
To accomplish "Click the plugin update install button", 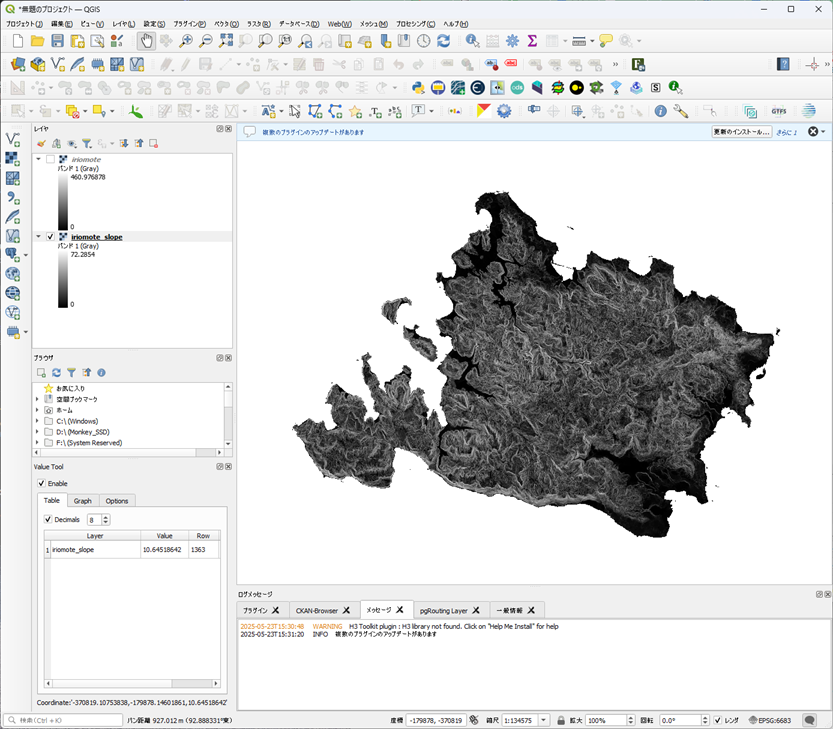I will pos(741,132).
